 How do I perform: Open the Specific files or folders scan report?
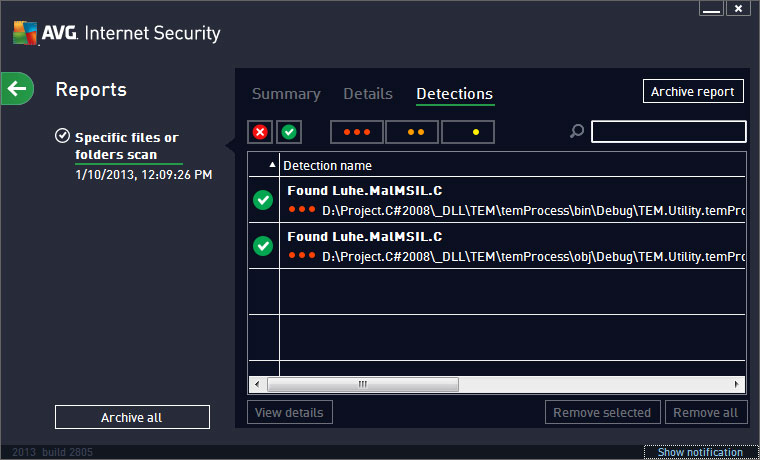pos(127,146)
